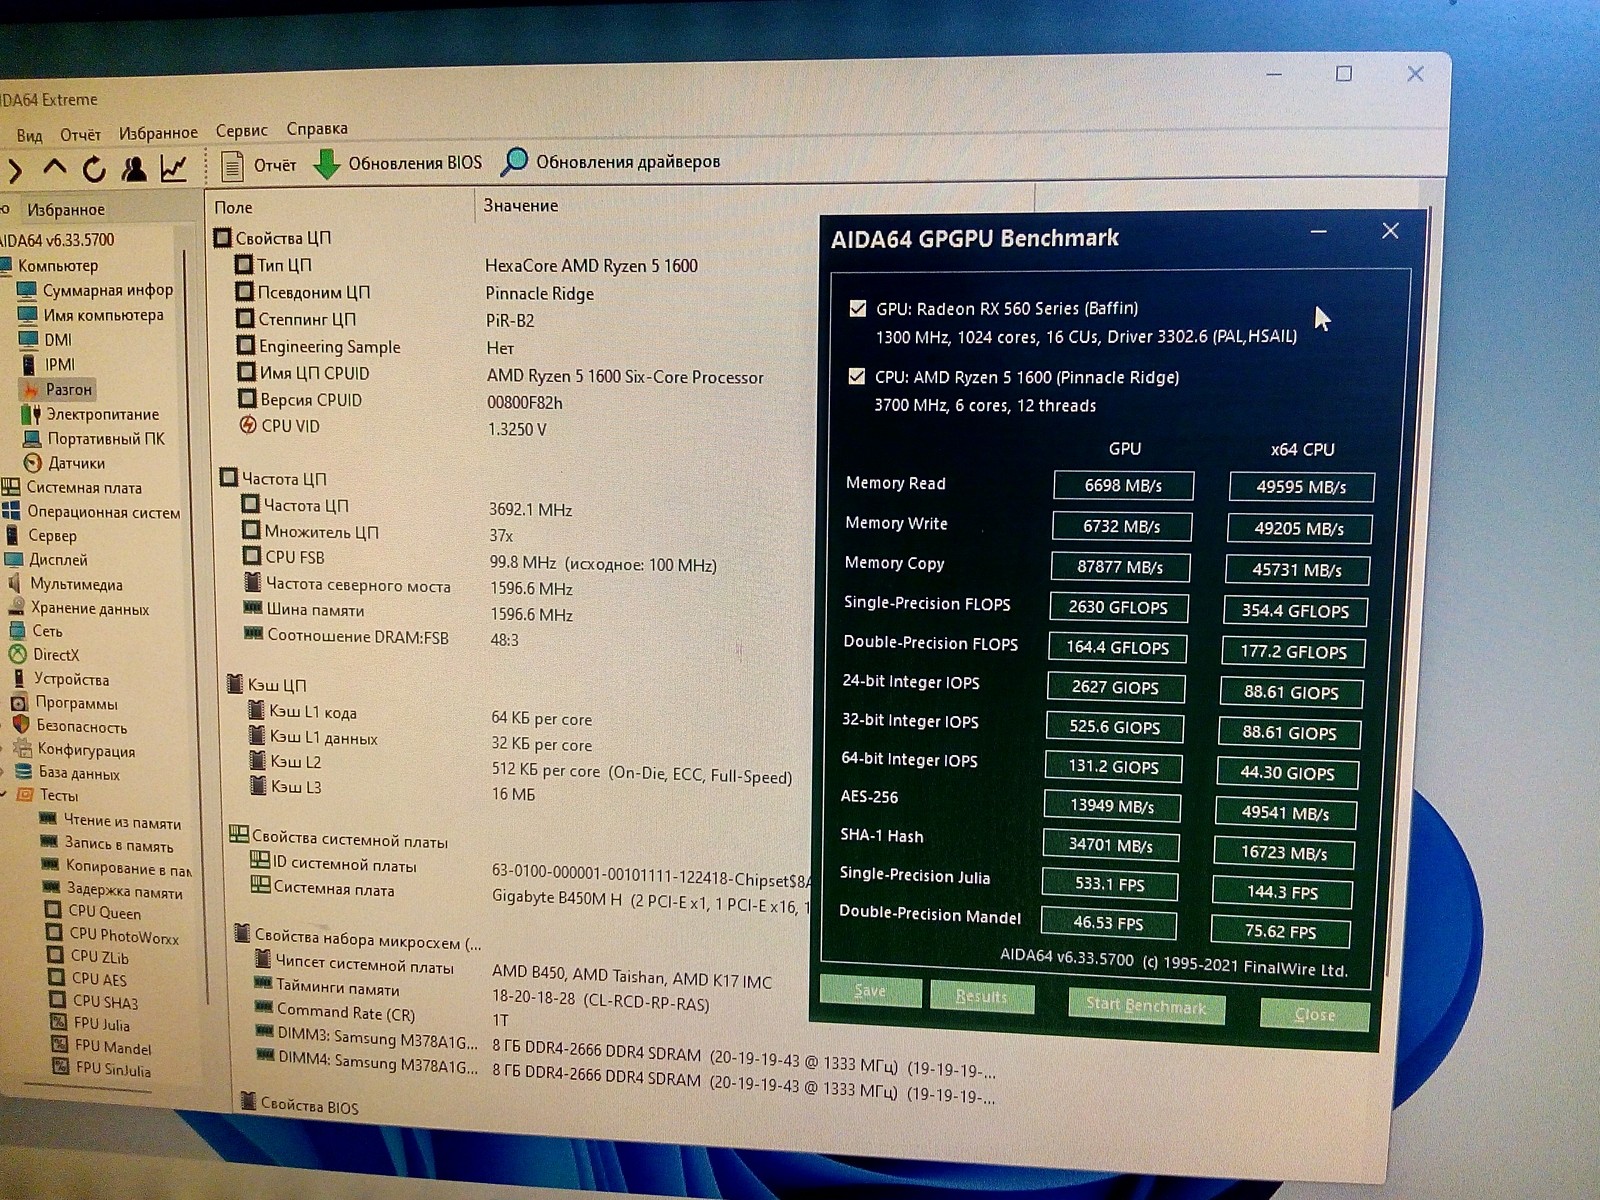Image resolution: width=1600 pixels, height=1200 pixels.
Task: Click the up arrow navigation icon
Action: [x=55, y=168]
